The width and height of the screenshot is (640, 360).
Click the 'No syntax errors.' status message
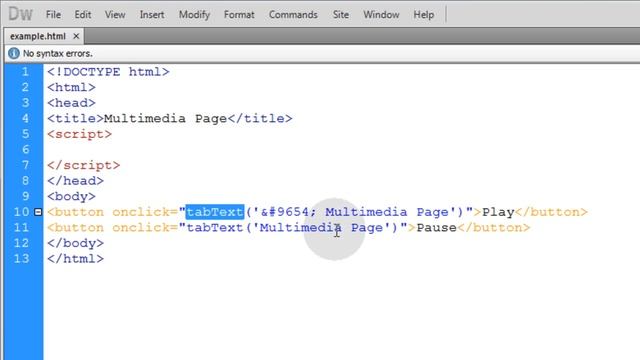click(x=58, y=53)
